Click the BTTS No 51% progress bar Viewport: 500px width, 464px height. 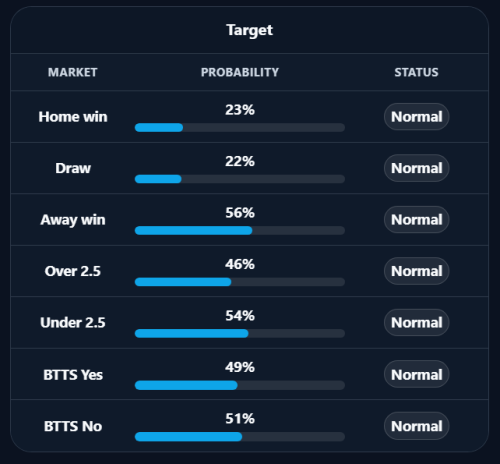coord(240,437)
